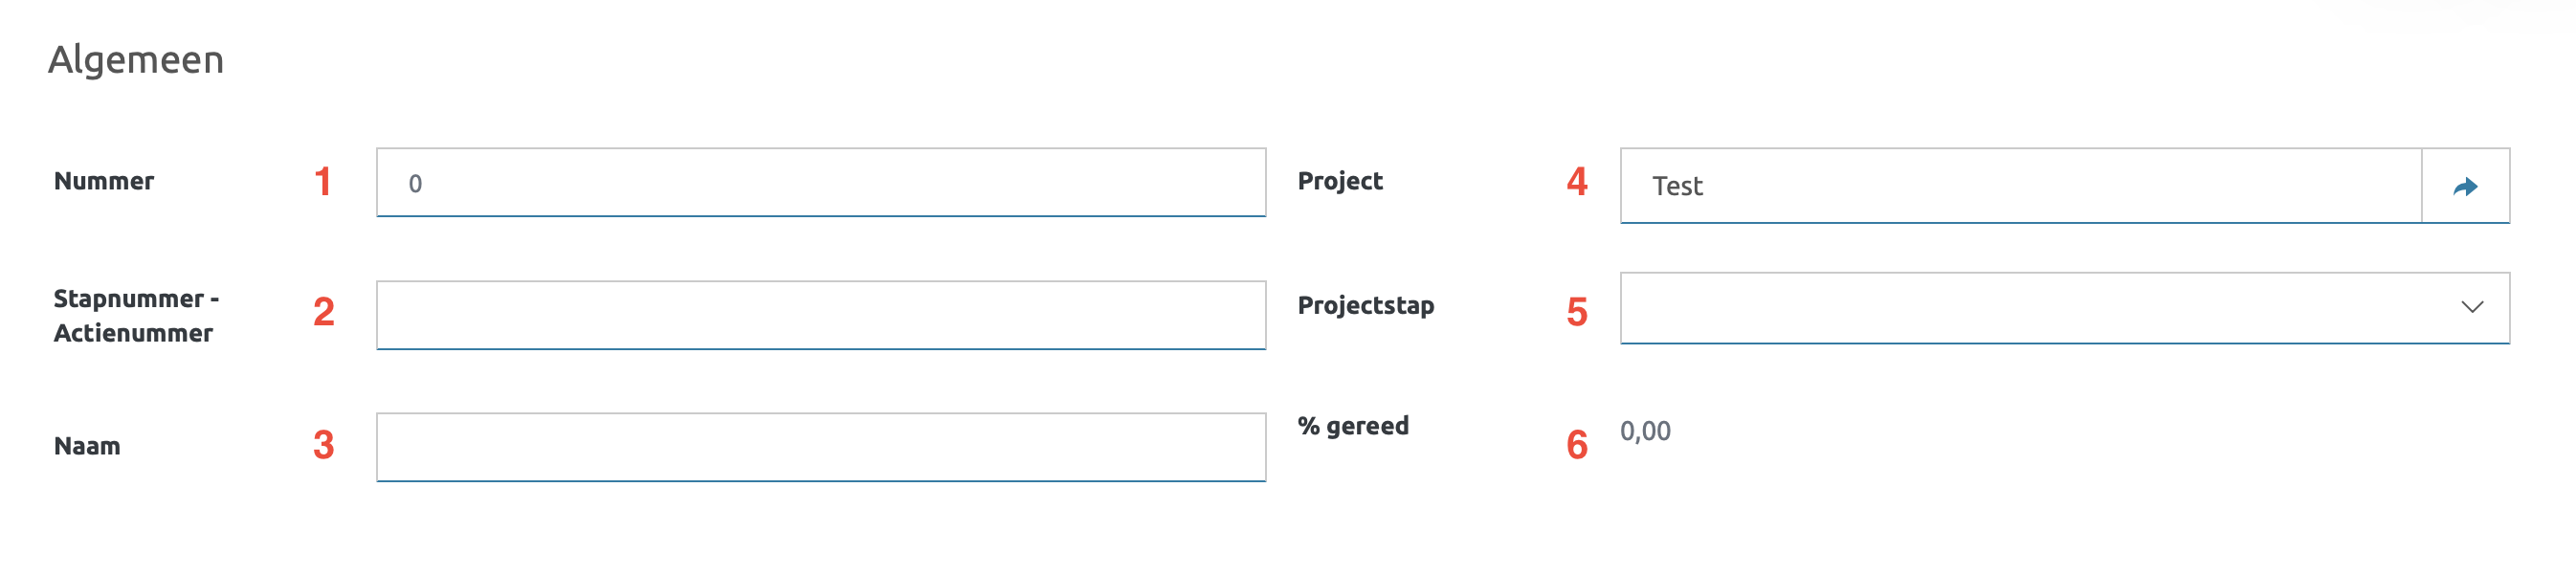Select the Naam input field
The height and width of the screenshot is (576, 2576).
820,447
